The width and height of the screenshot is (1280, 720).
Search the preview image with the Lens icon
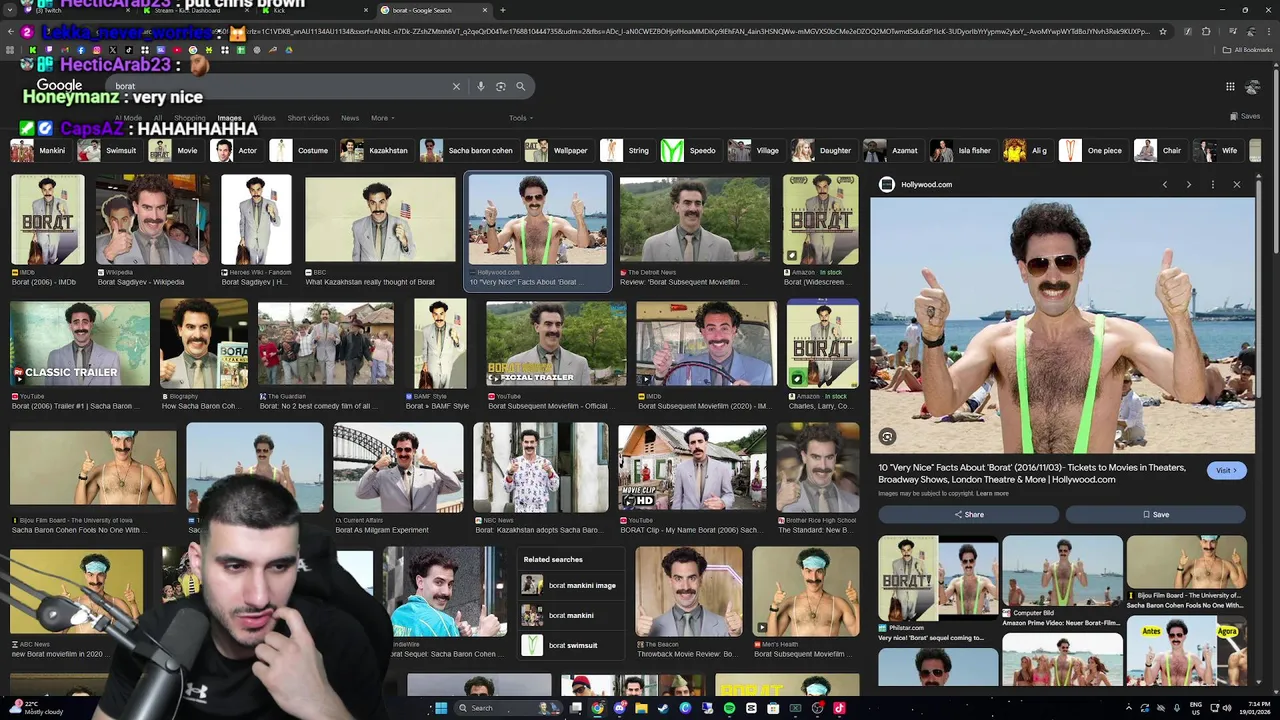click(x=887, y=437)
